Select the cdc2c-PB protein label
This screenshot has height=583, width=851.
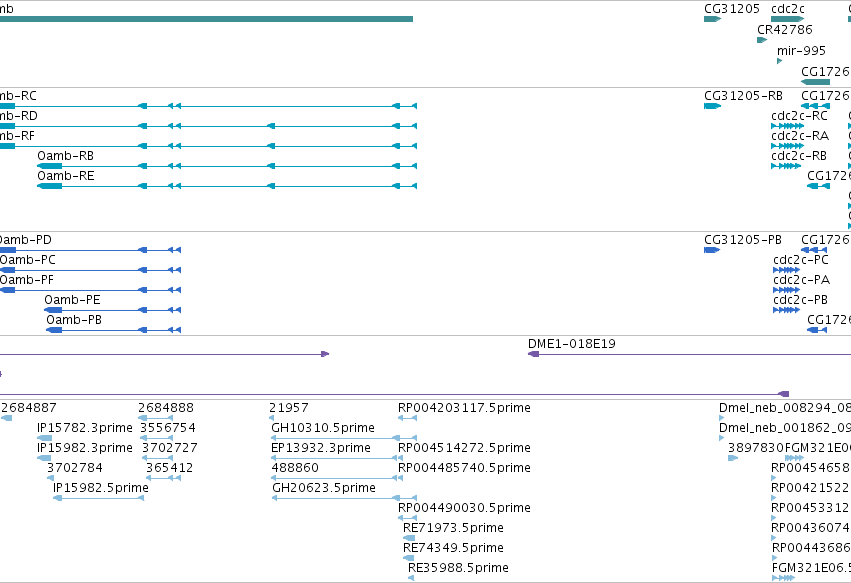coord(801,300)
